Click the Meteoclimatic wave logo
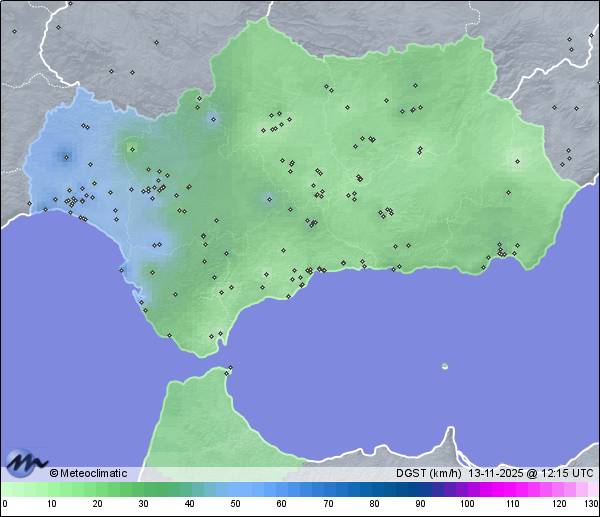600x517 pixels. [x=27, y=463]
